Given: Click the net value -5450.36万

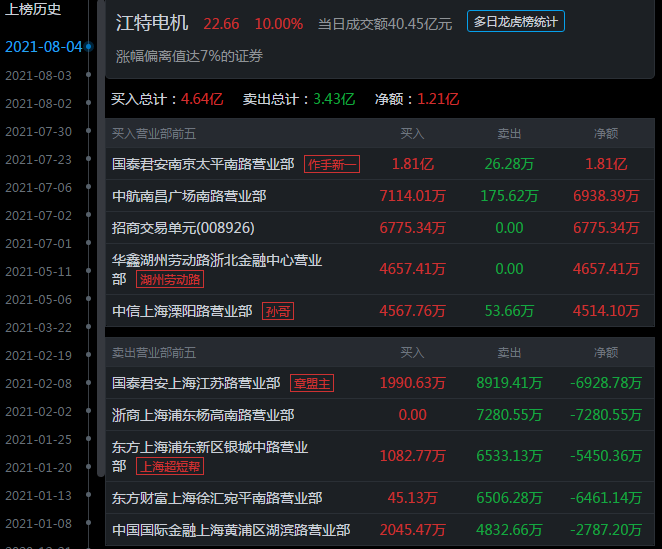Looking at the screenshot, I should (606, 456).
